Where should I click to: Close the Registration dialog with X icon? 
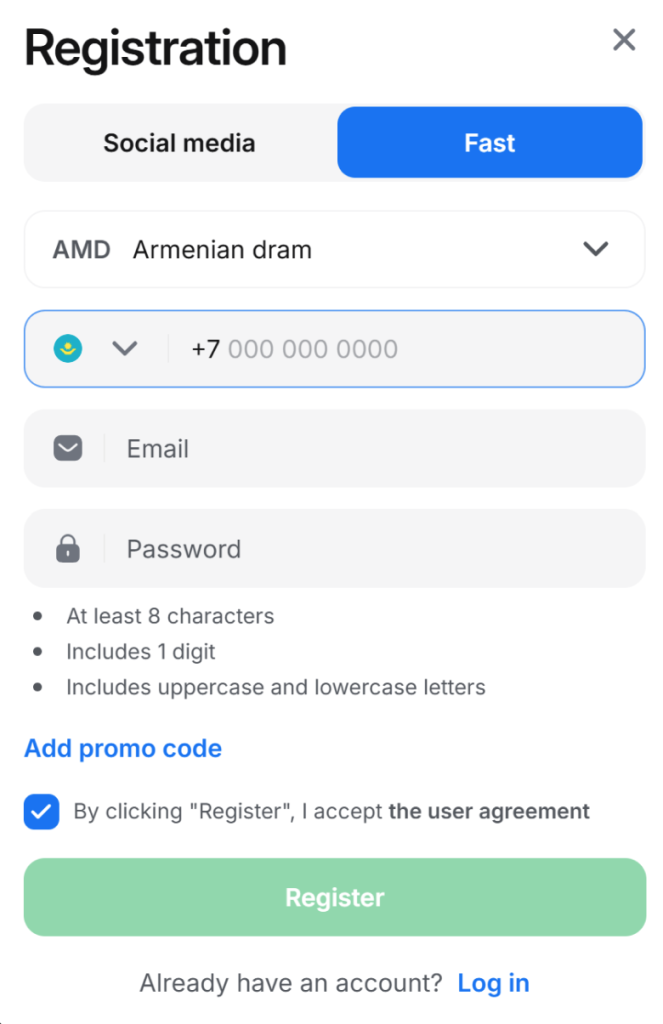624,40
